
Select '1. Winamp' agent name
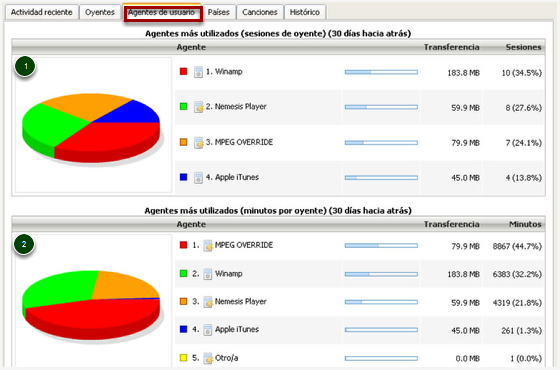click(x=224, y=72)
